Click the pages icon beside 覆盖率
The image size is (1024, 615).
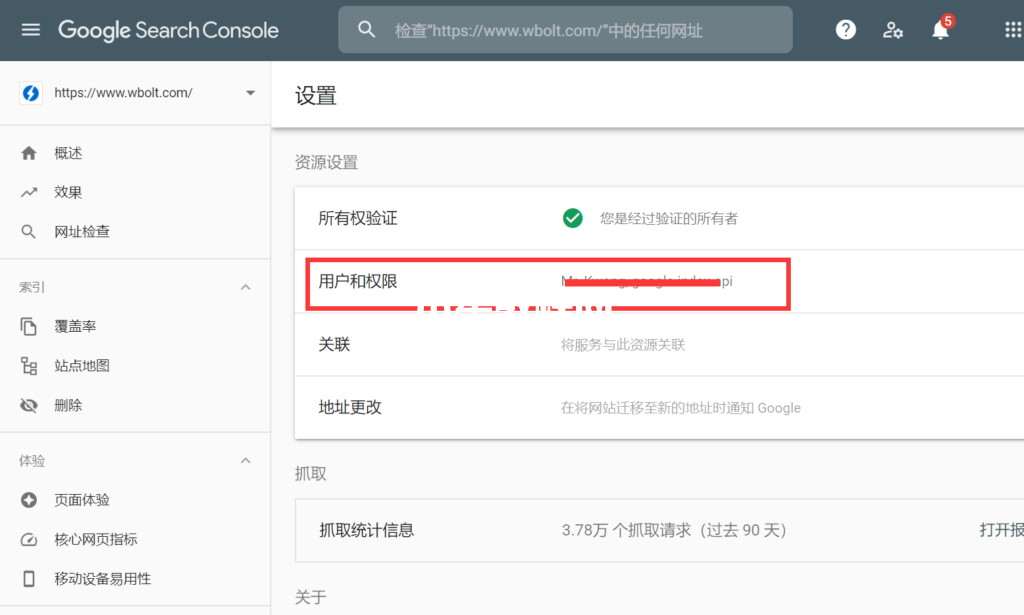28,326
